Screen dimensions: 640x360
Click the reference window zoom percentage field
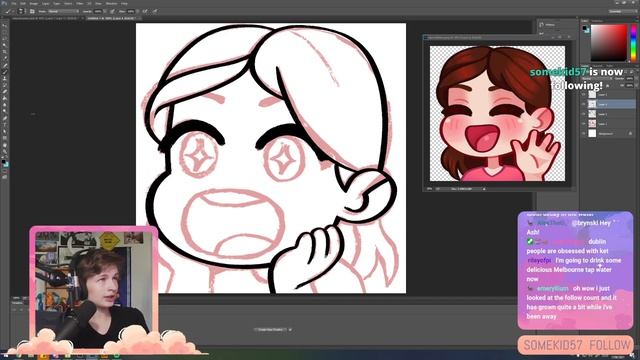pyautogui.click(x=429, y=189)
